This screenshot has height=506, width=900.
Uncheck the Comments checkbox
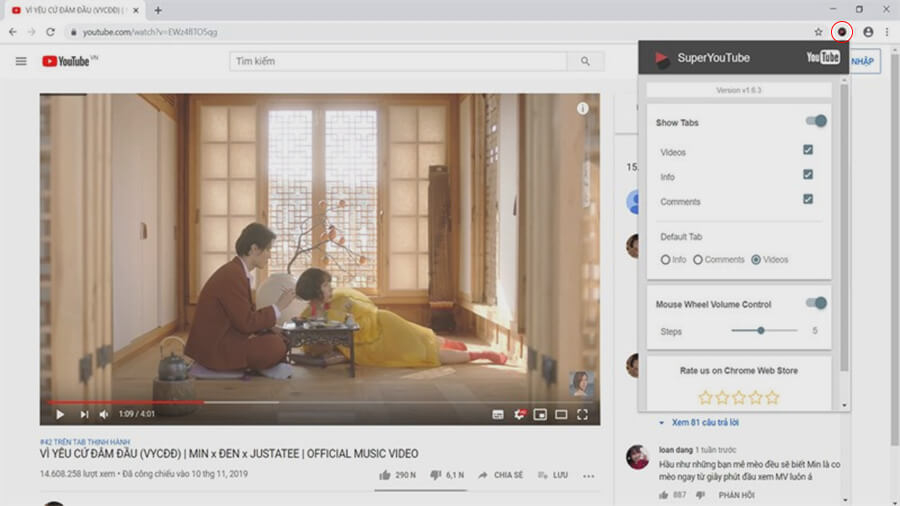pyautogui.click(x=808, y=199)
